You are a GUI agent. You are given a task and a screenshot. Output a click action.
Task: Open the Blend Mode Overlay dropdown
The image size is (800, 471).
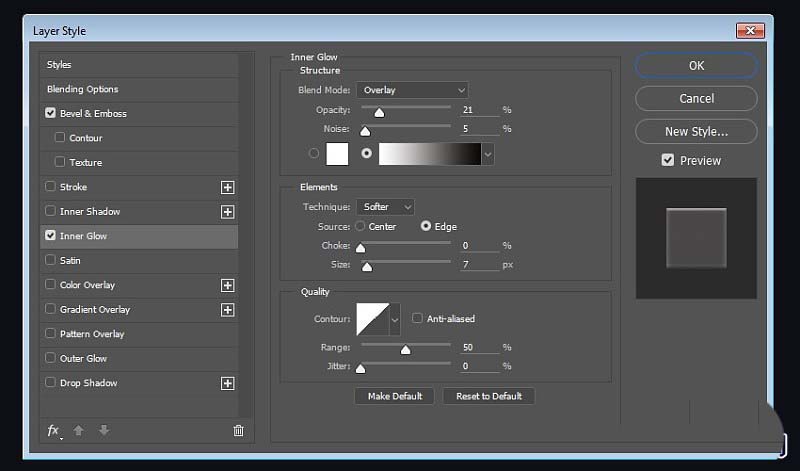[412, 90]
